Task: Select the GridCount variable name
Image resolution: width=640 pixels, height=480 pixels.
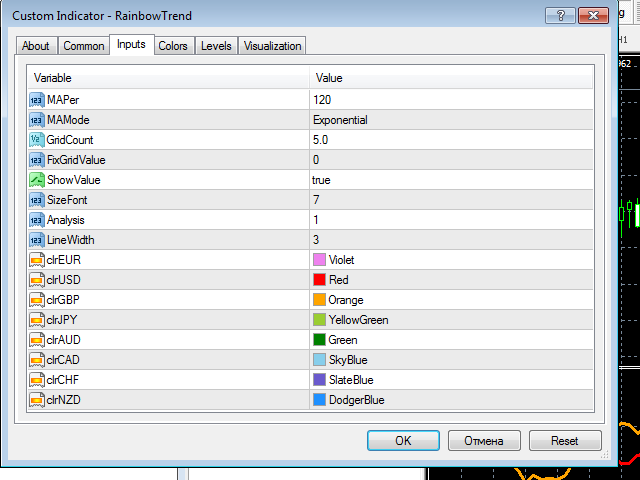Action: click(70, 140)
